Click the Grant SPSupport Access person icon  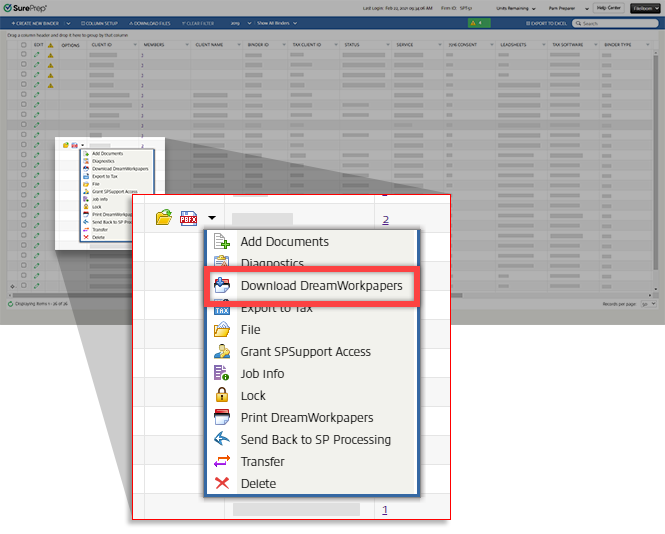(222, 352)
